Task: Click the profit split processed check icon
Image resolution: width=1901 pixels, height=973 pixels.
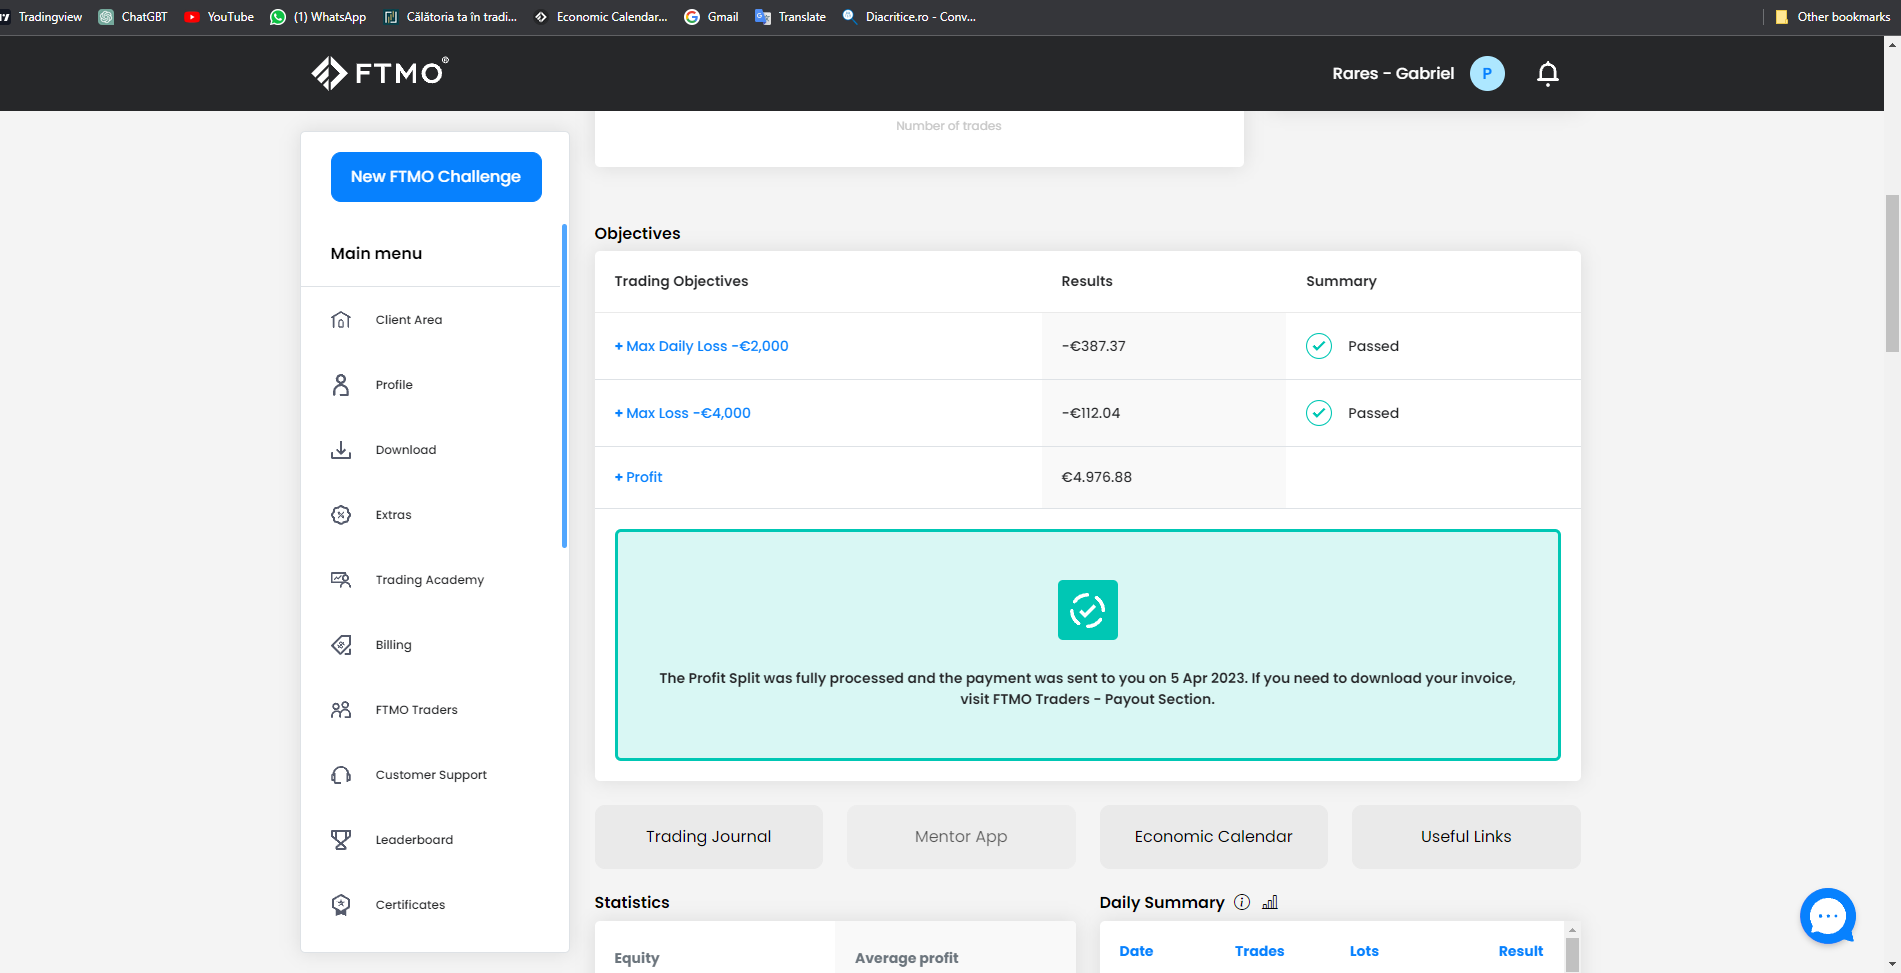Action: [1088, 610]
